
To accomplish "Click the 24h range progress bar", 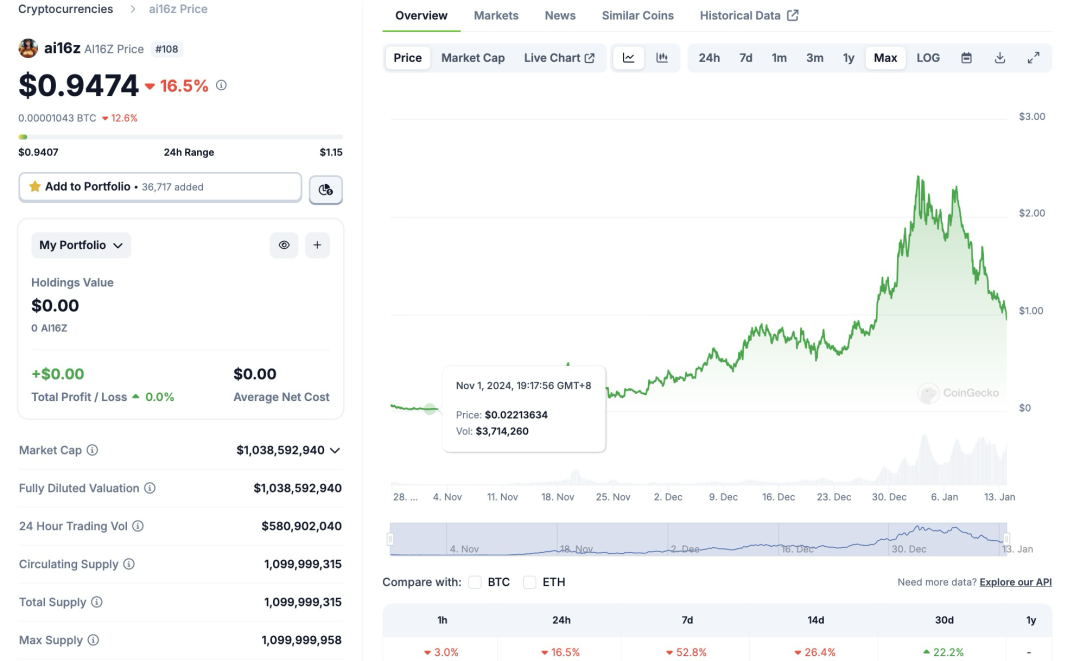I will pyautogui.click(x=180, y=137).
